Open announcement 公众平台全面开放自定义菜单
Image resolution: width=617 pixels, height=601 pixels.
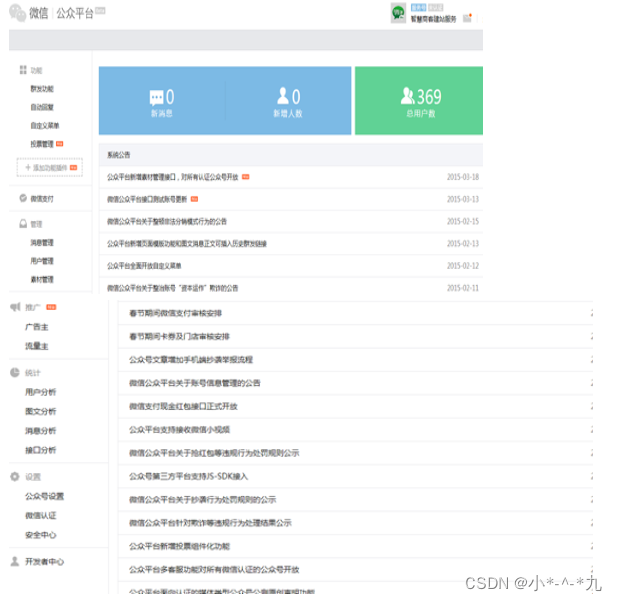(x=144, y=266)
